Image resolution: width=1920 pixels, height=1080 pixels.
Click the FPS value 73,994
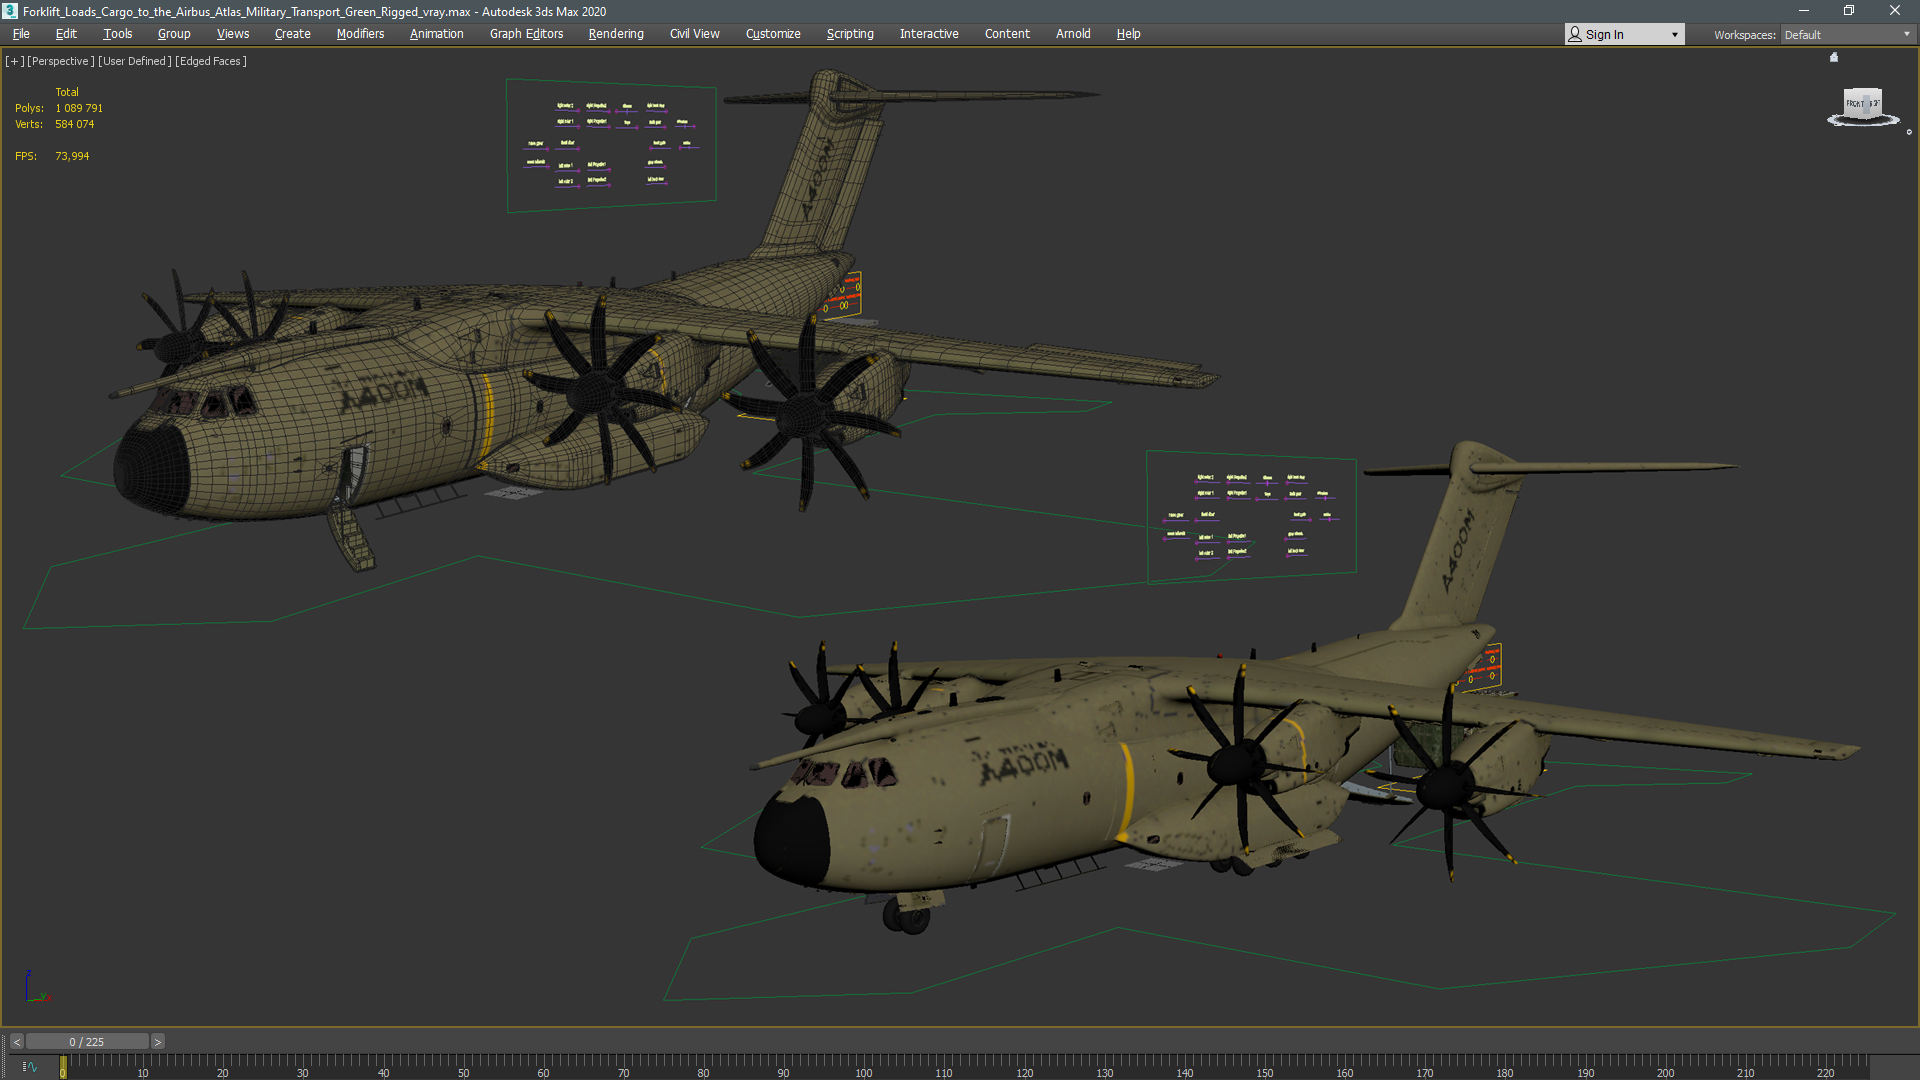tap(72, 156)
